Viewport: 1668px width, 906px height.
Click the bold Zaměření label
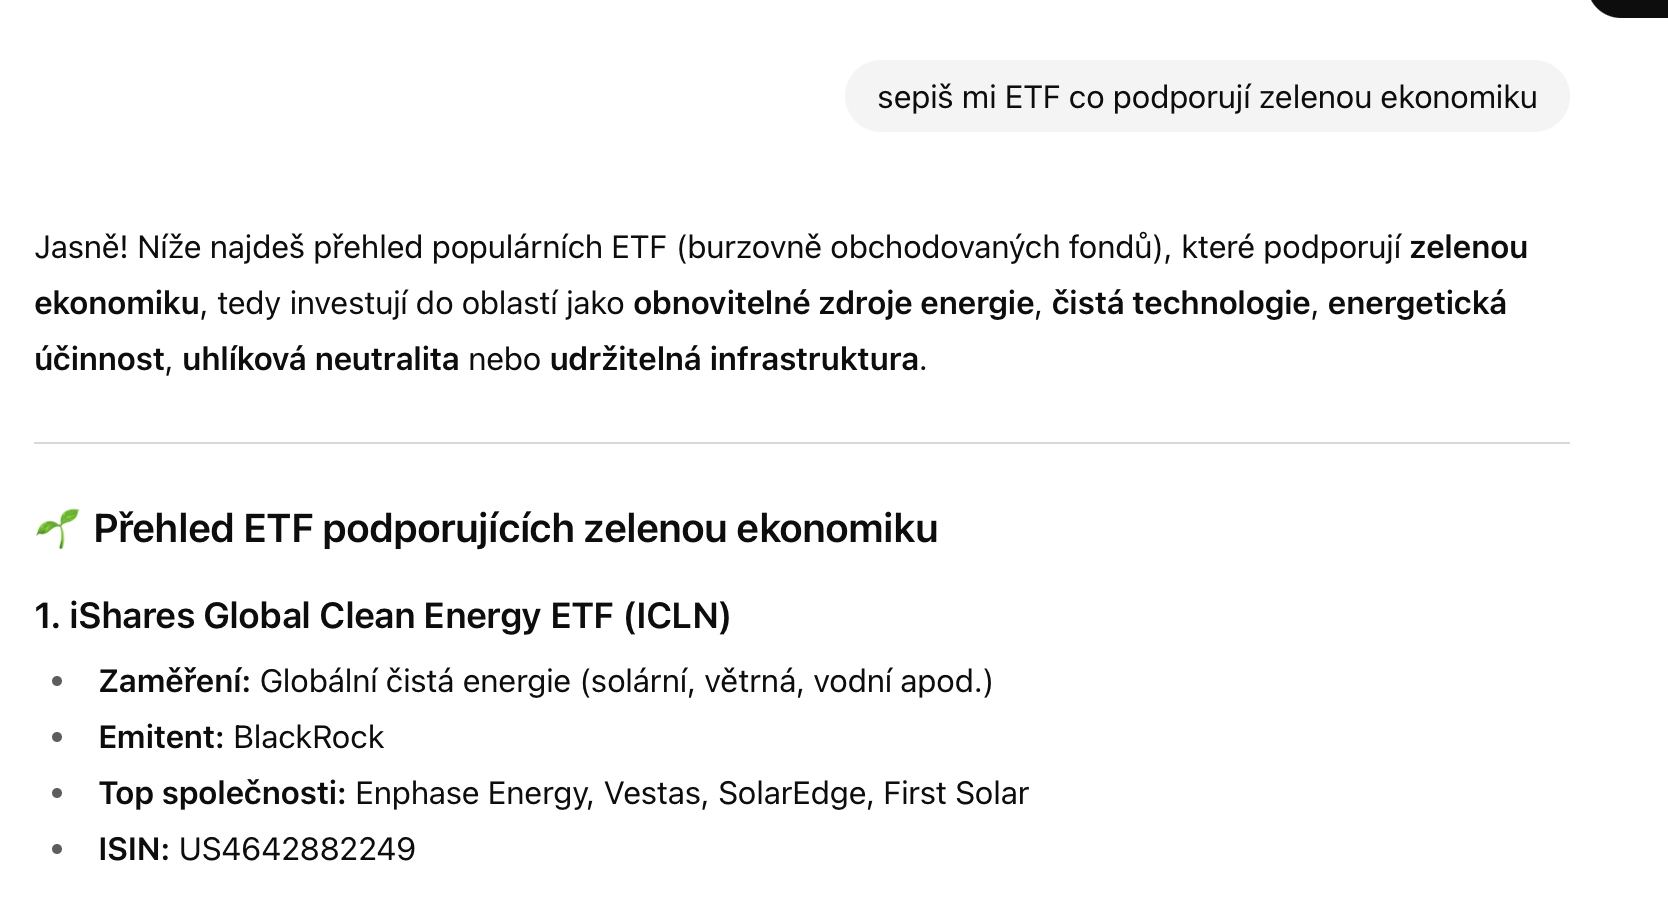[174, 681]
